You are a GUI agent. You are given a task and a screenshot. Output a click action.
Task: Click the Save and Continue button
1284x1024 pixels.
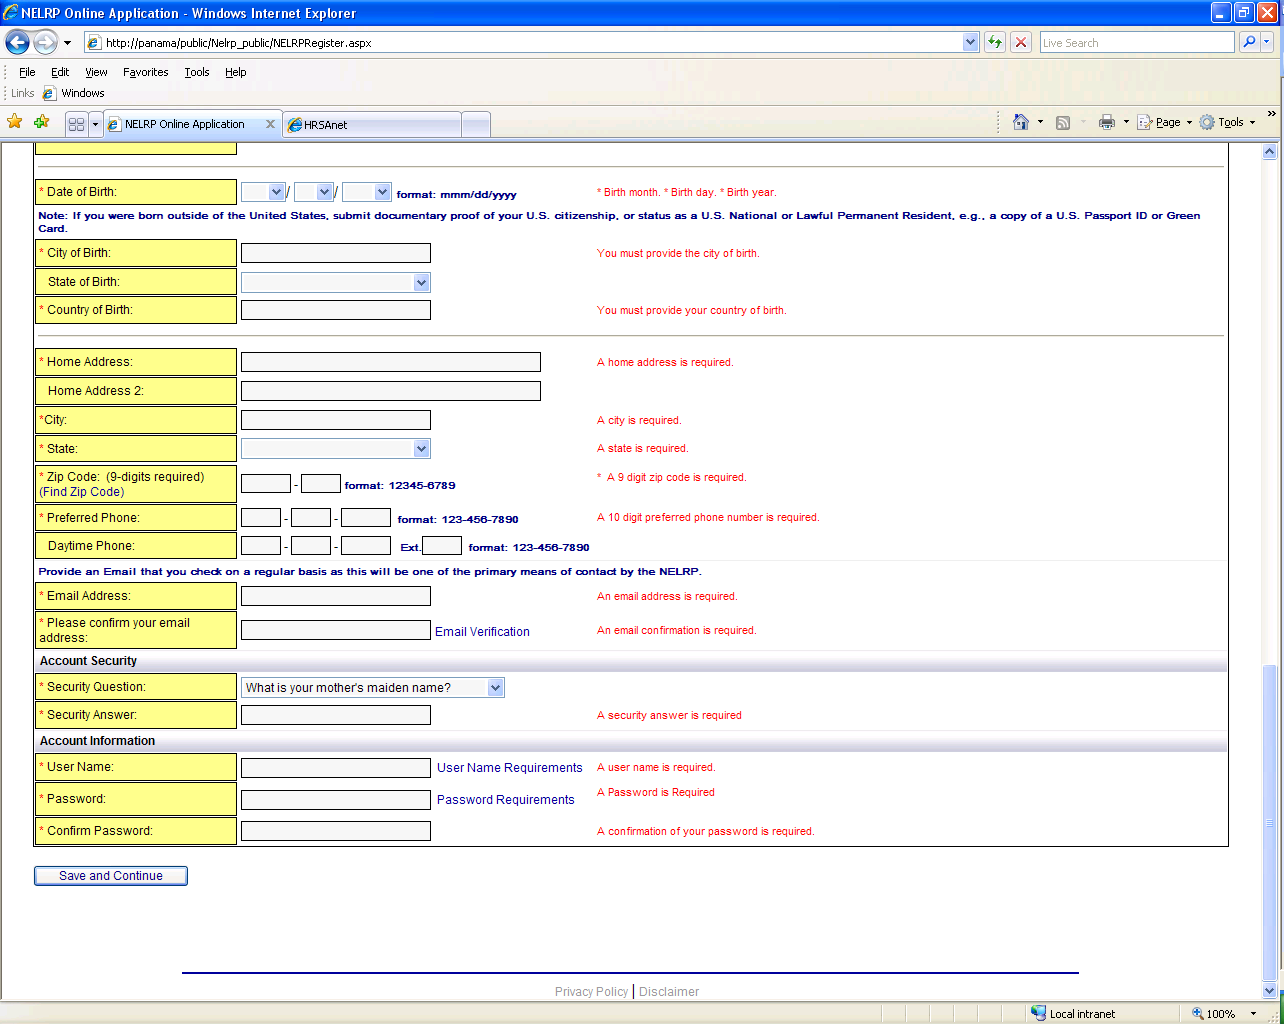(111, 876)
